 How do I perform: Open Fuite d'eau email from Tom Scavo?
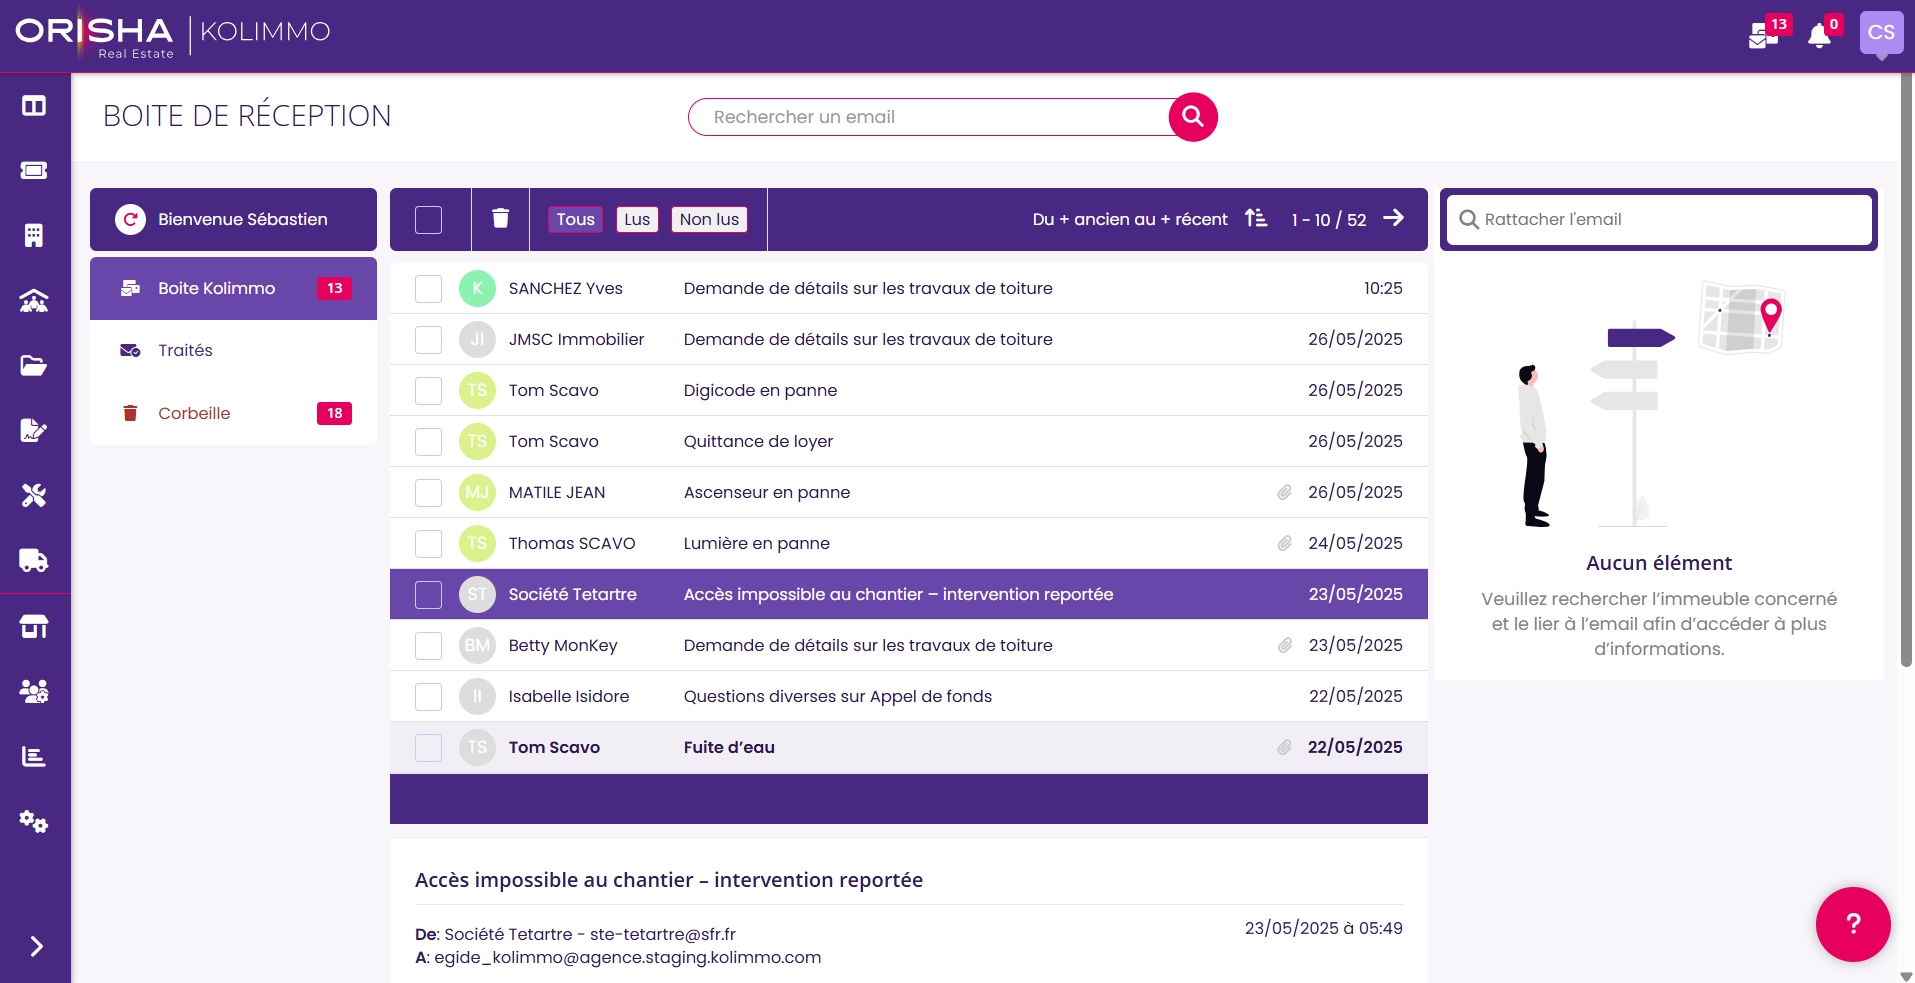[x=908, y=747]
